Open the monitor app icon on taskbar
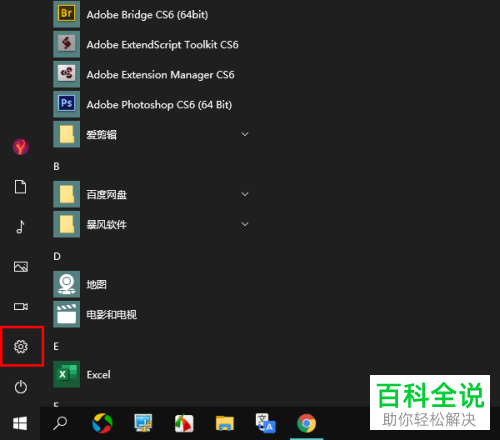This screenshot has width=500, height=440. click(143, 423)
